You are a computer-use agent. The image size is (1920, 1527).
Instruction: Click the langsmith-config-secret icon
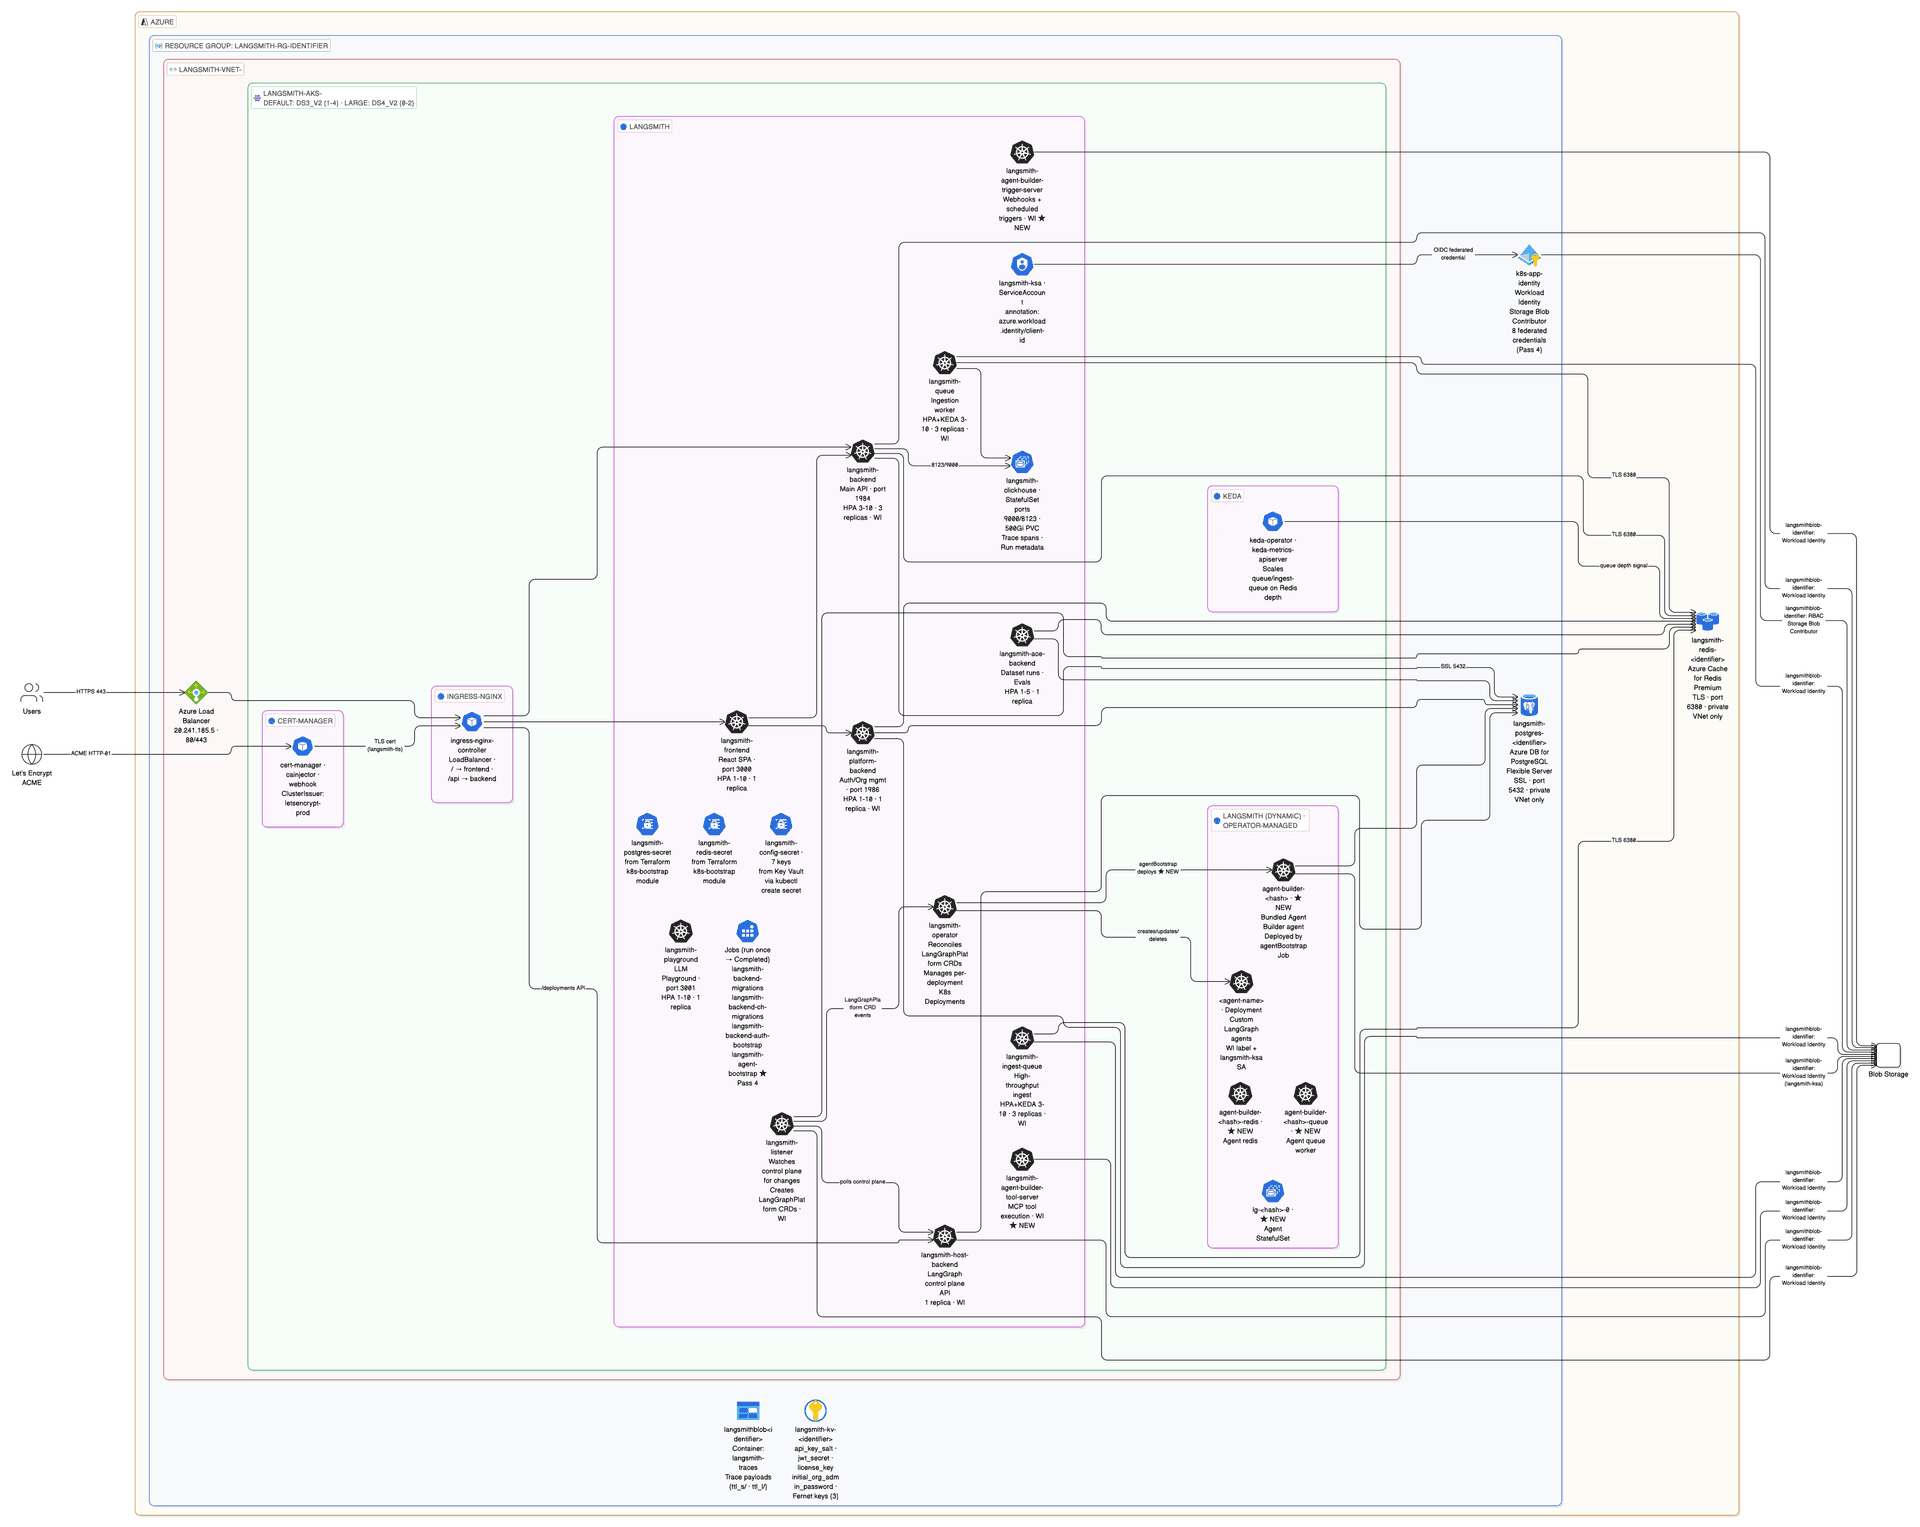[781, 824]
